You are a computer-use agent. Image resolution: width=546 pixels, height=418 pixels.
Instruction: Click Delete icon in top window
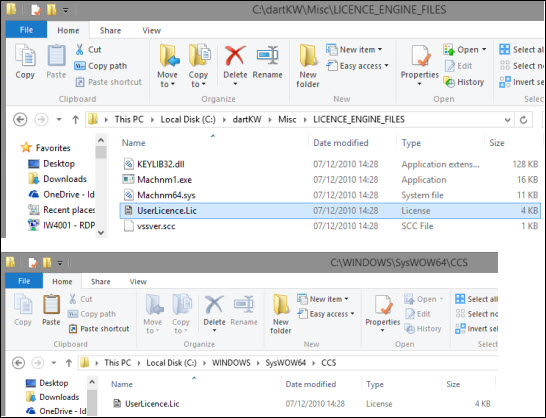(235, 56)
